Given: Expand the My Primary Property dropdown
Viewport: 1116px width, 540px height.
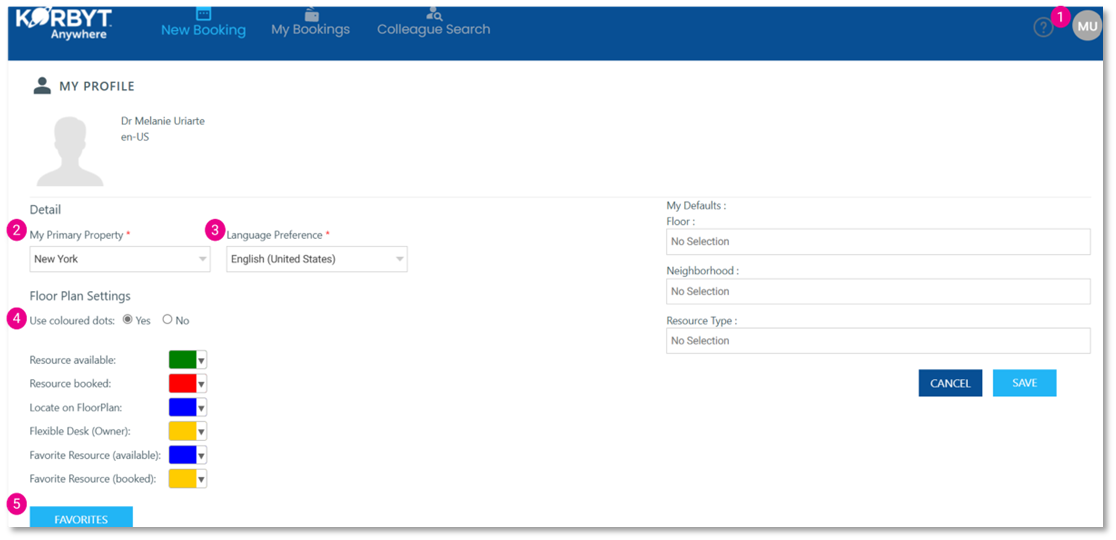Looking at the screenshot, I should click(120, 259).
